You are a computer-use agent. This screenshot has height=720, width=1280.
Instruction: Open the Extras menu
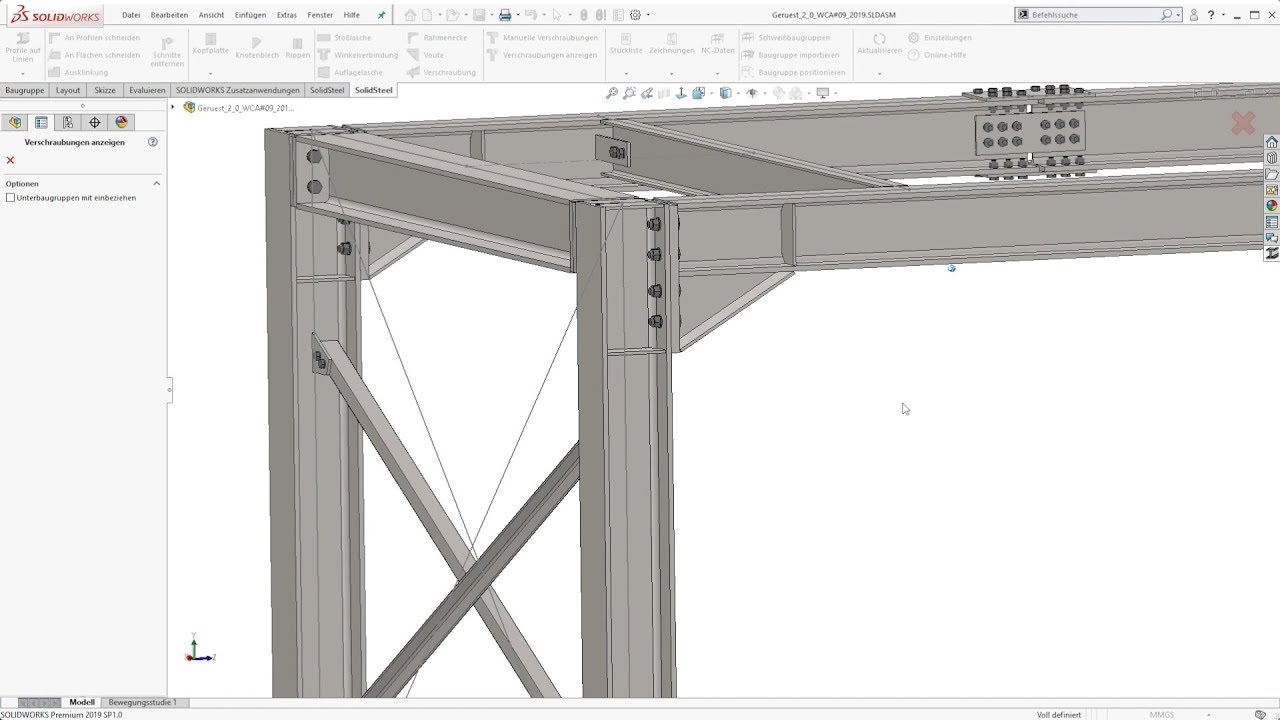pyautogui.click(x=287, y=15)
